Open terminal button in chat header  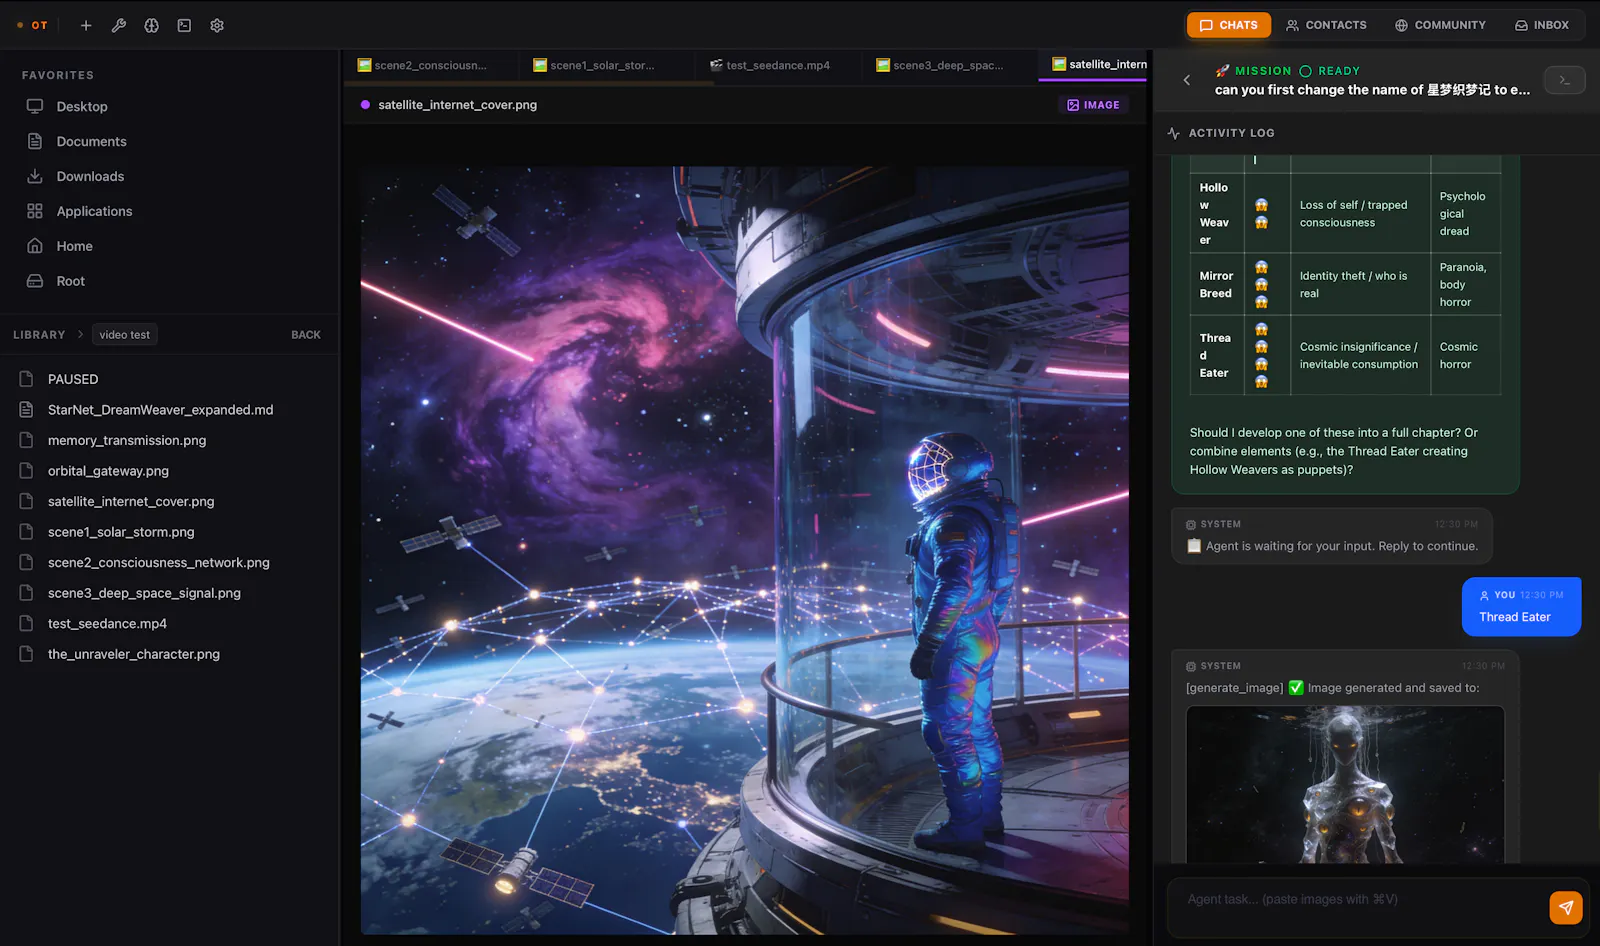tap(1564, 80)
